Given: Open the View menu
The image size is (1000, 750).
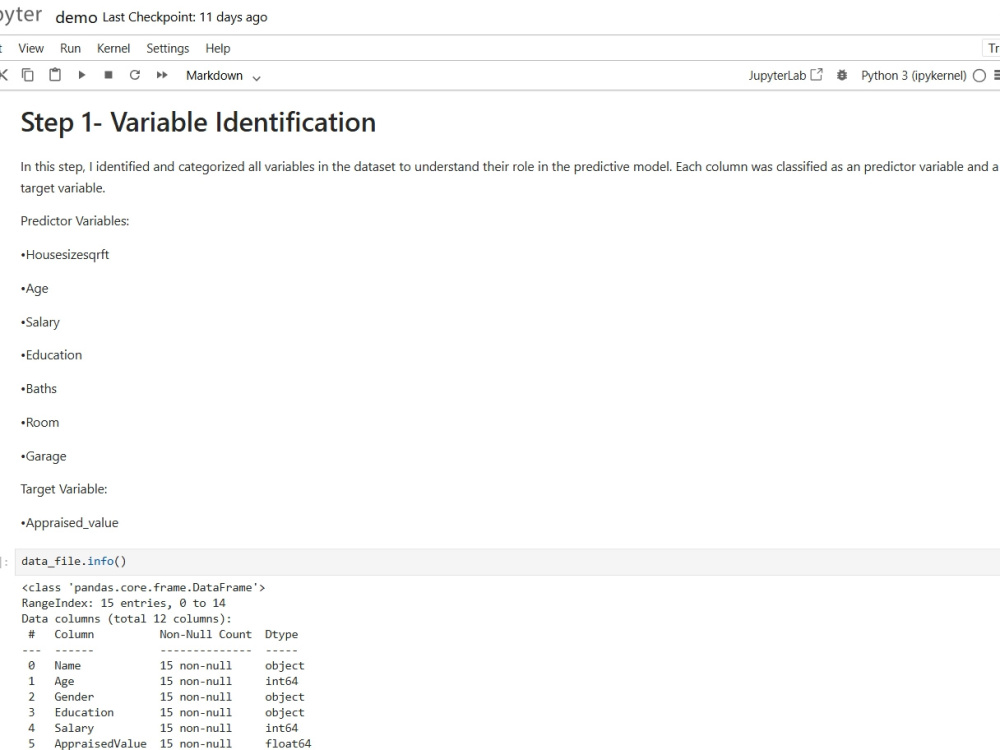Looking at the screenshot, I should pos(31,48).
